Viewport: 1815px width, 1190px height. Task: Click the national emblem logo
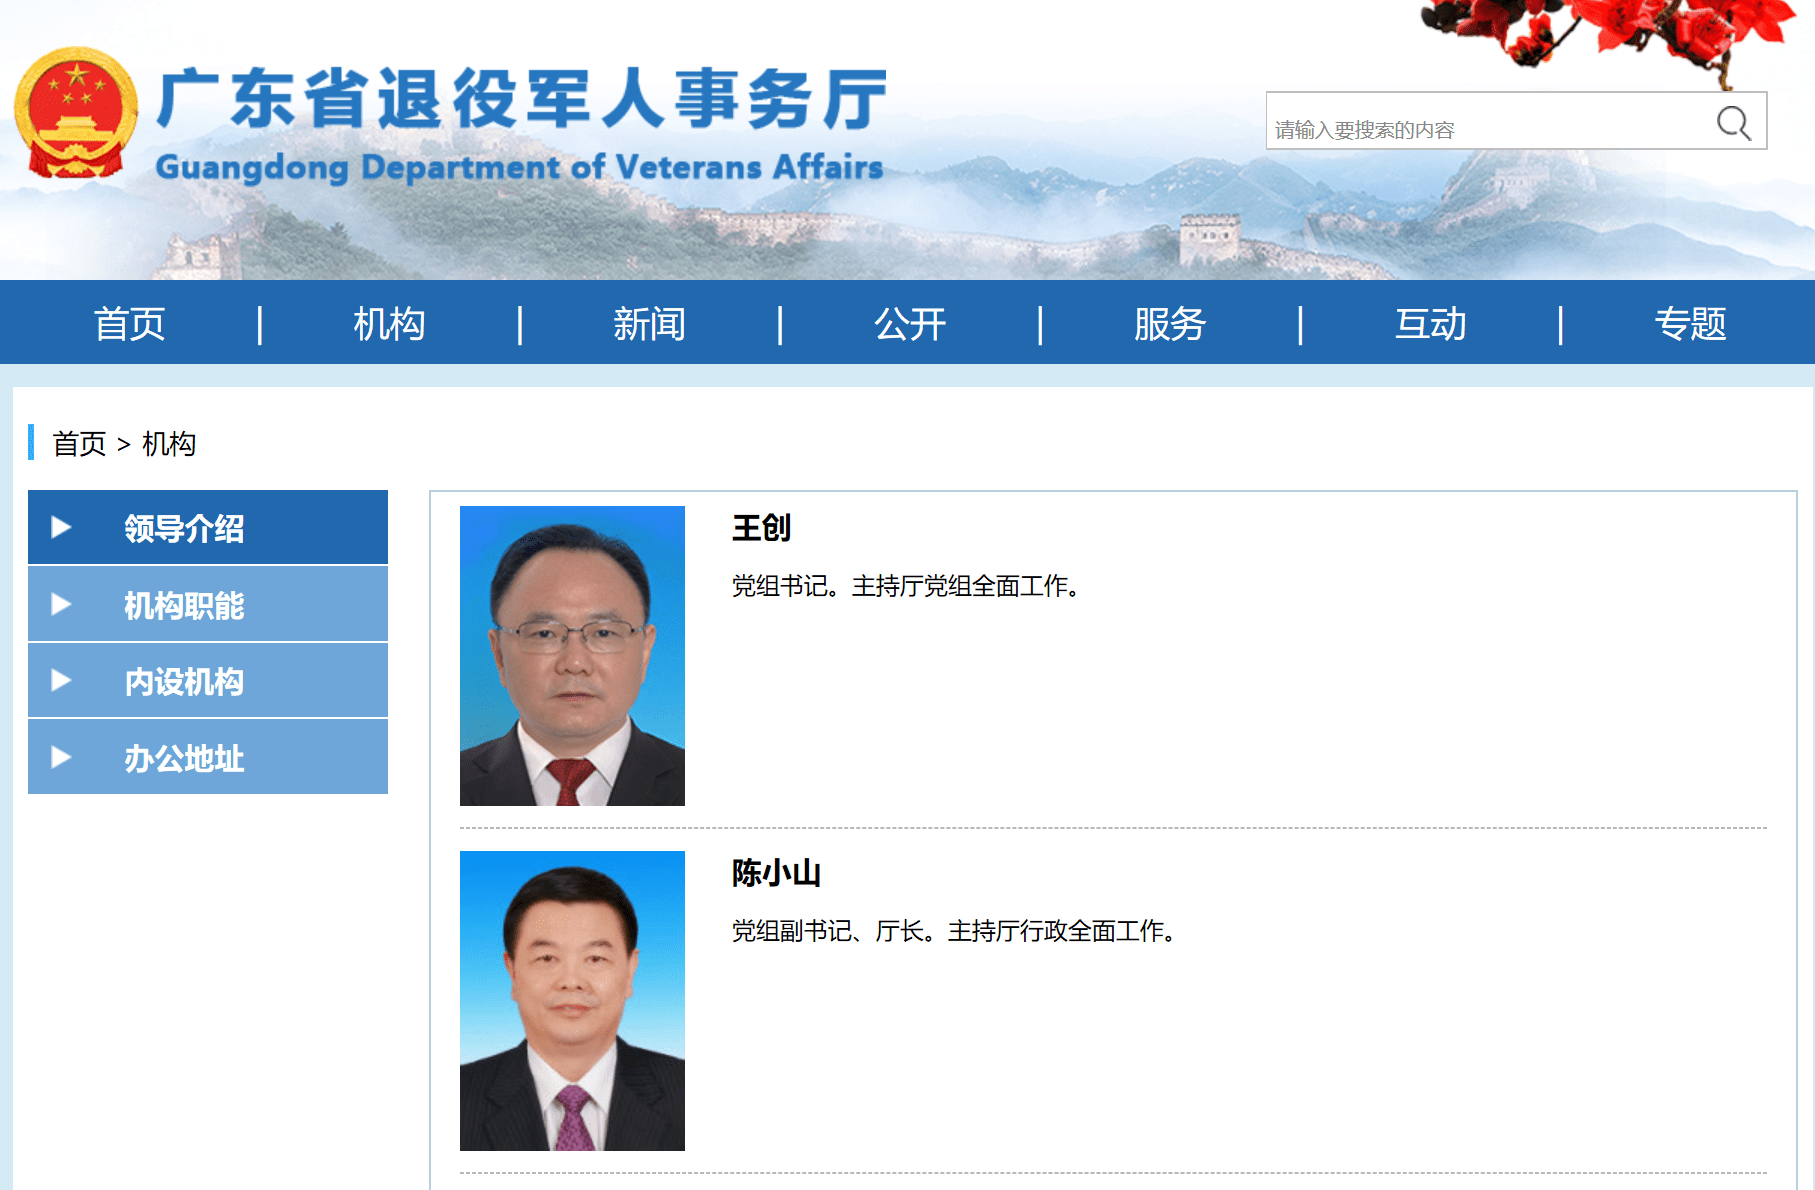tap(75, 112)
